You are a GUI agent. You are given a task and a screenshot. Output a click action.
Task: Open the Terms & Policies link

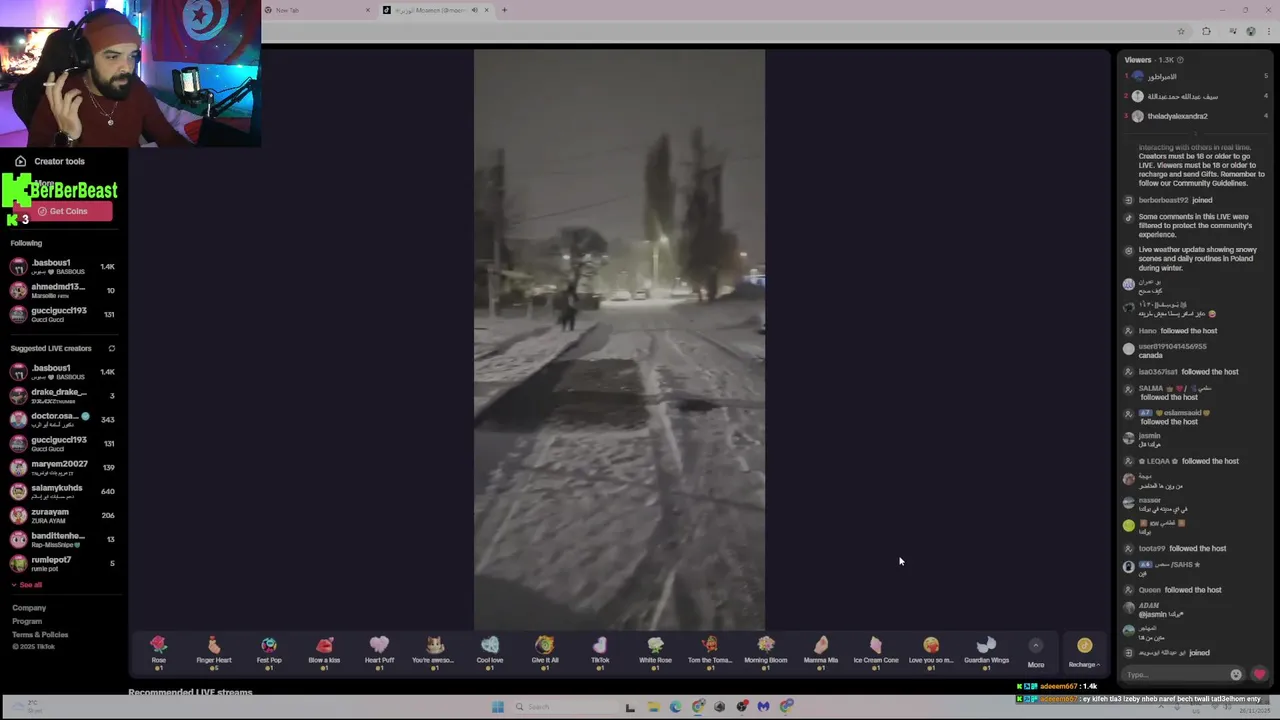40,635
